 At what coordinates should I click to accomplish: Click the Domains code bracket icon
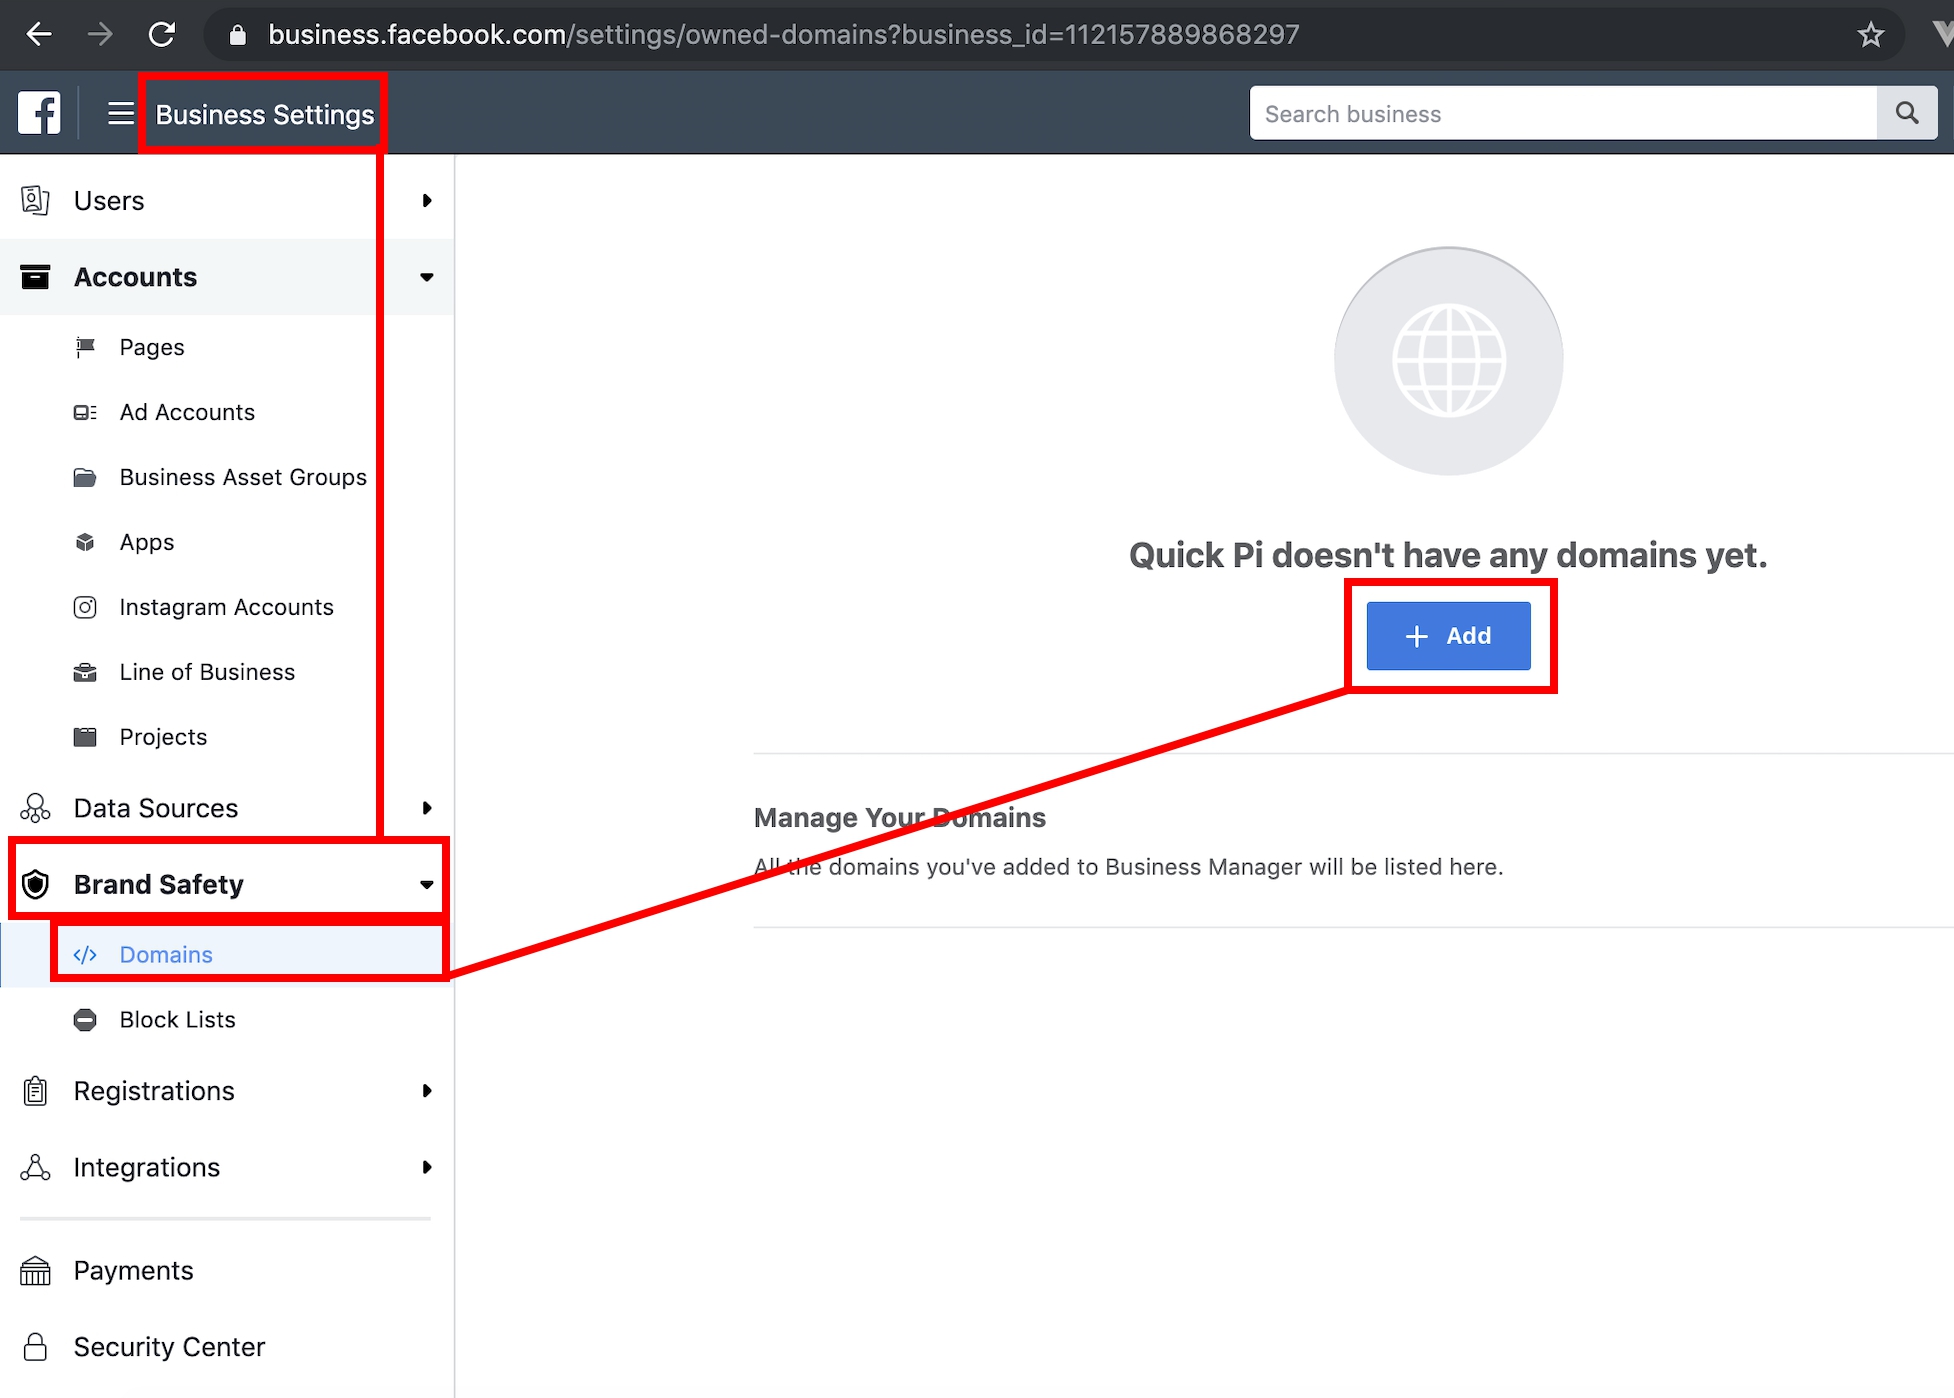tap(85, 955)
